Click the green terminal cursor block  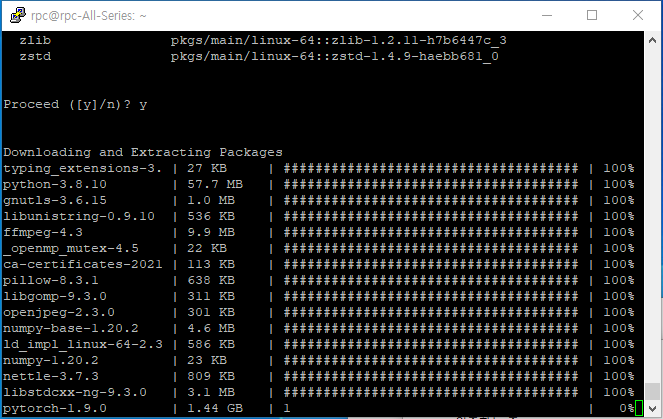click(639, 408)
